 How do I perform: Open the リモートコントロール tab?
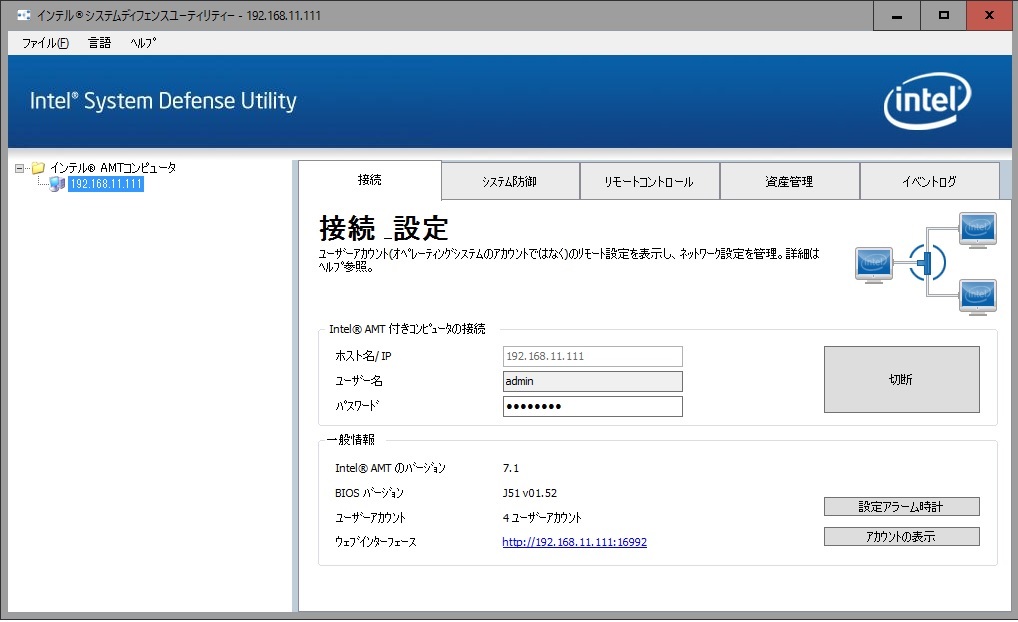pyautogui.click(x=649, y=181)
